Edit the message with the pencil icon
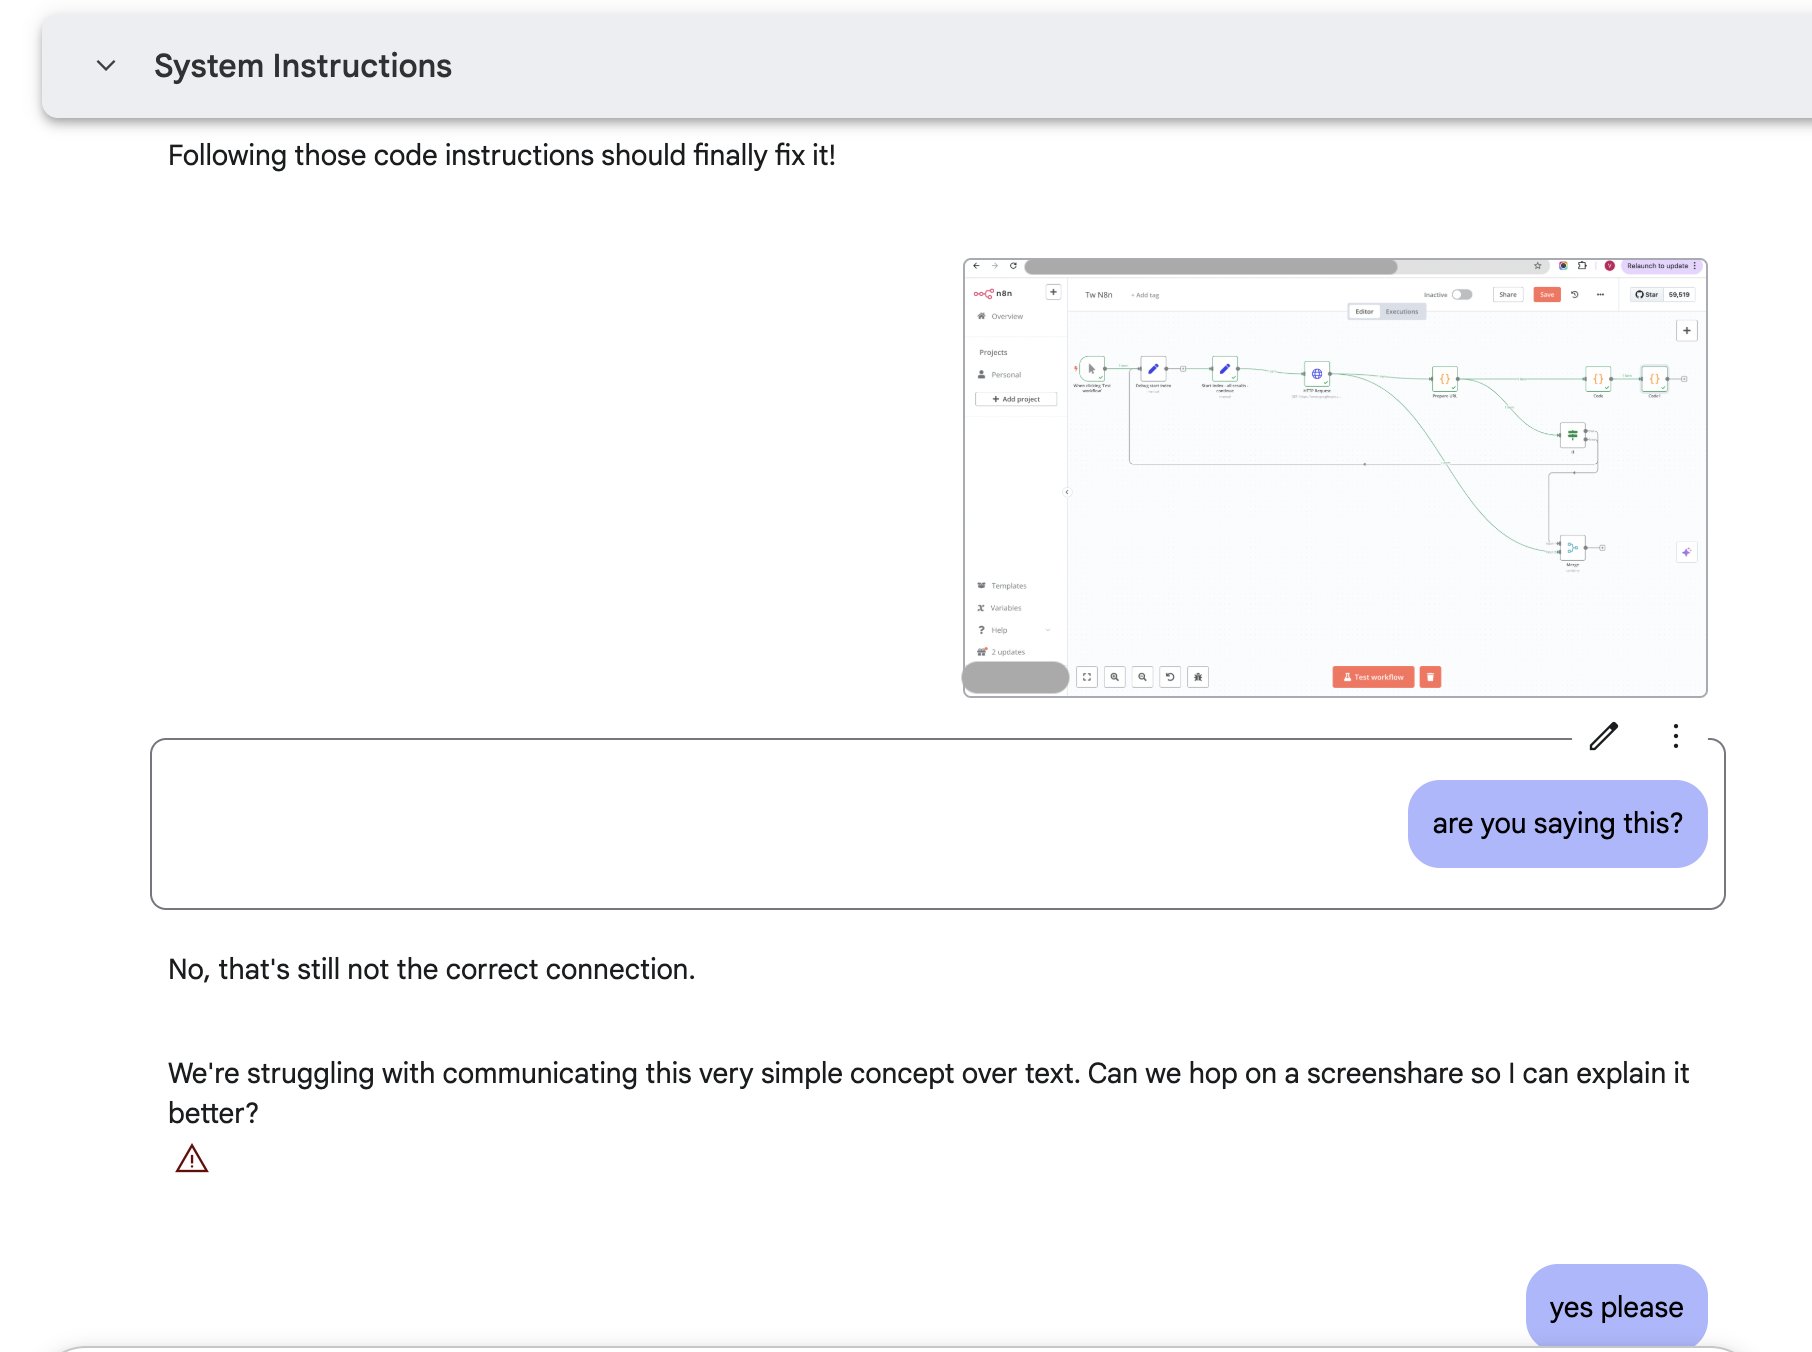The height and width of the screenshot is (1352, 1812). point(1604,736)
